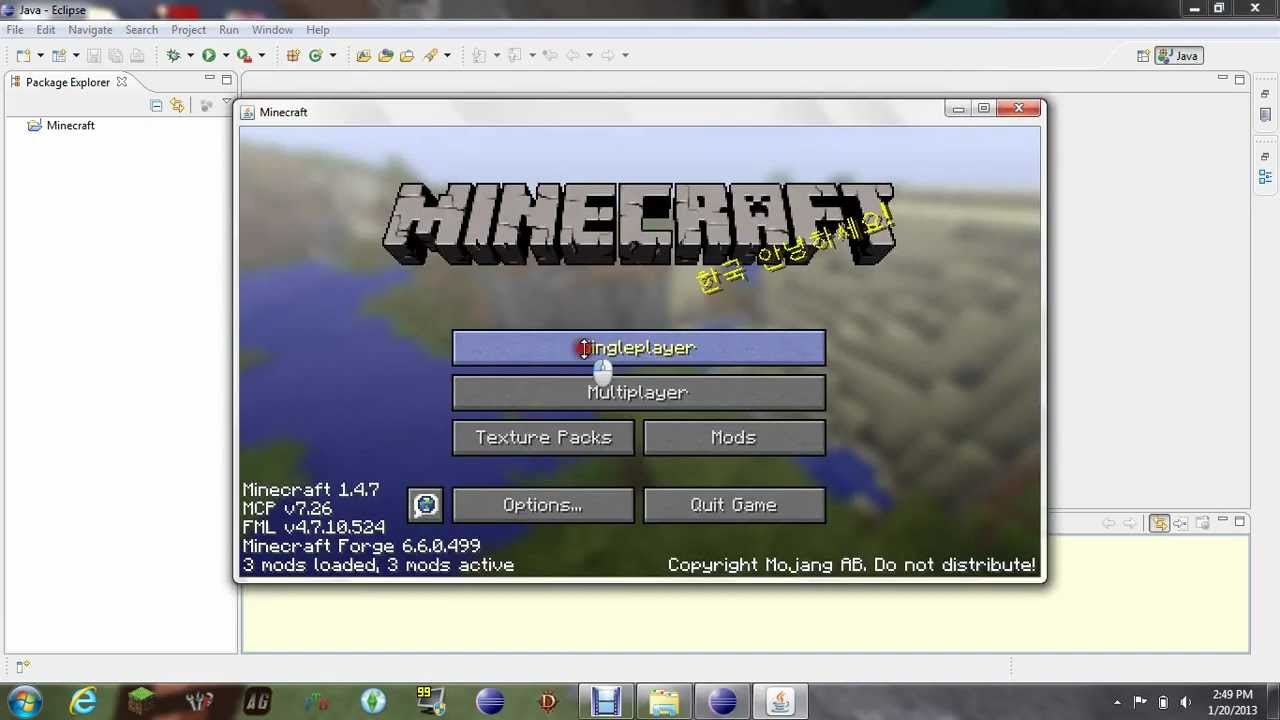Open the File menu
This screenshot has width=1280, height=720.
point(15,30)
